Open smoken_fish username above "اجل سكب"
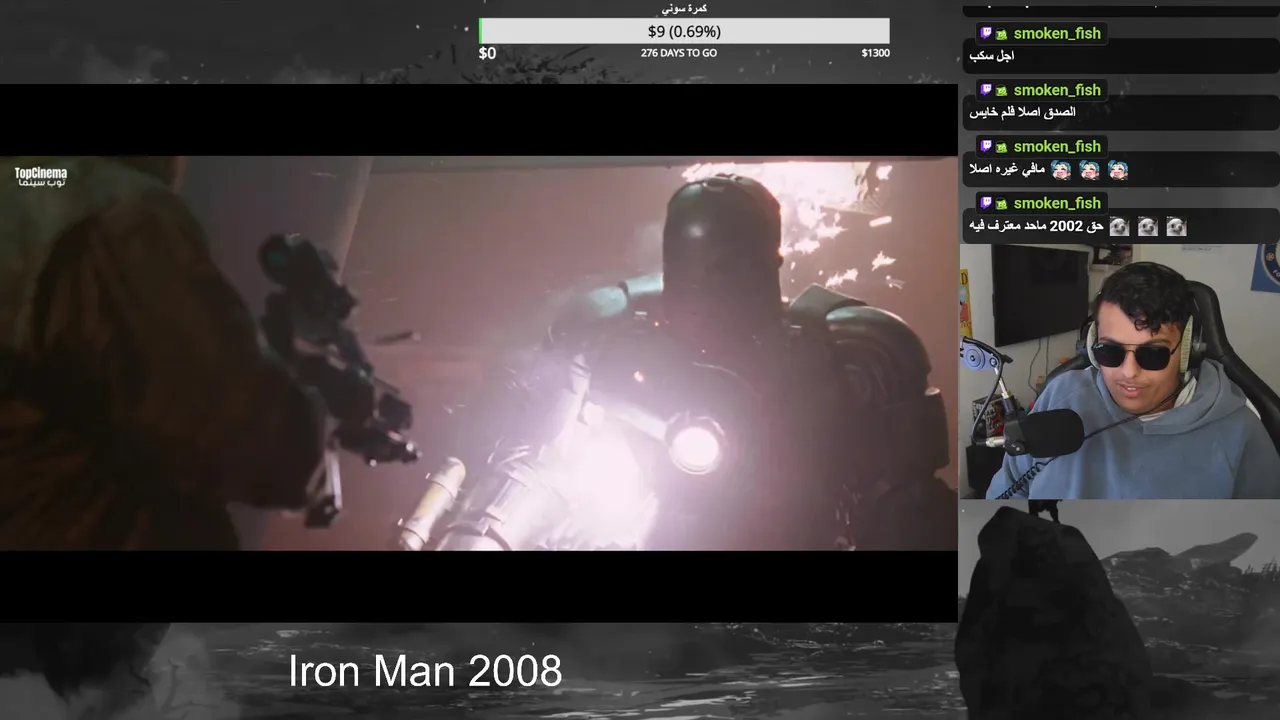The width and height of the screenshot is (1280, 720). point(1057,33)
